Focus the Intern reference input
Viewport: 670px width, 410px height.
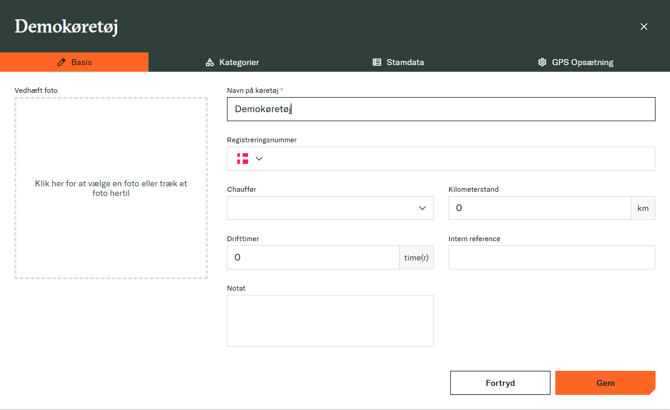[x=551, y=257]
